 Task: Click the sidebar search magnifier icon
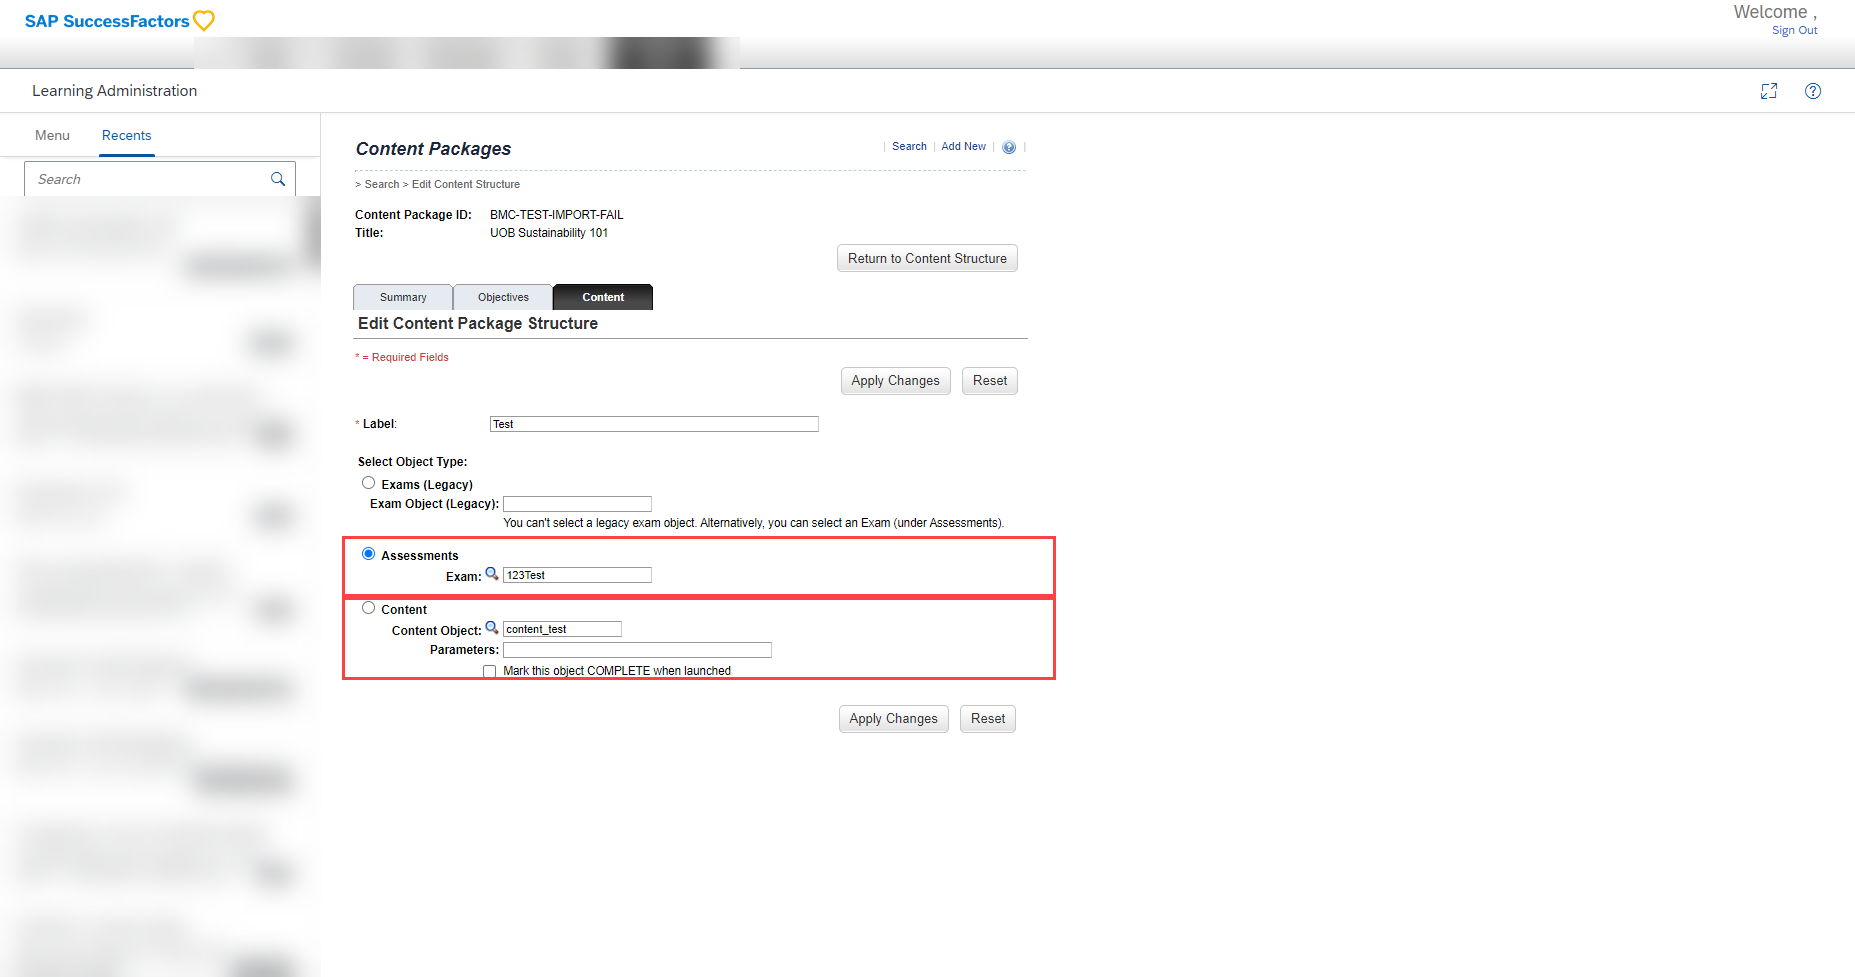(278, 179)
